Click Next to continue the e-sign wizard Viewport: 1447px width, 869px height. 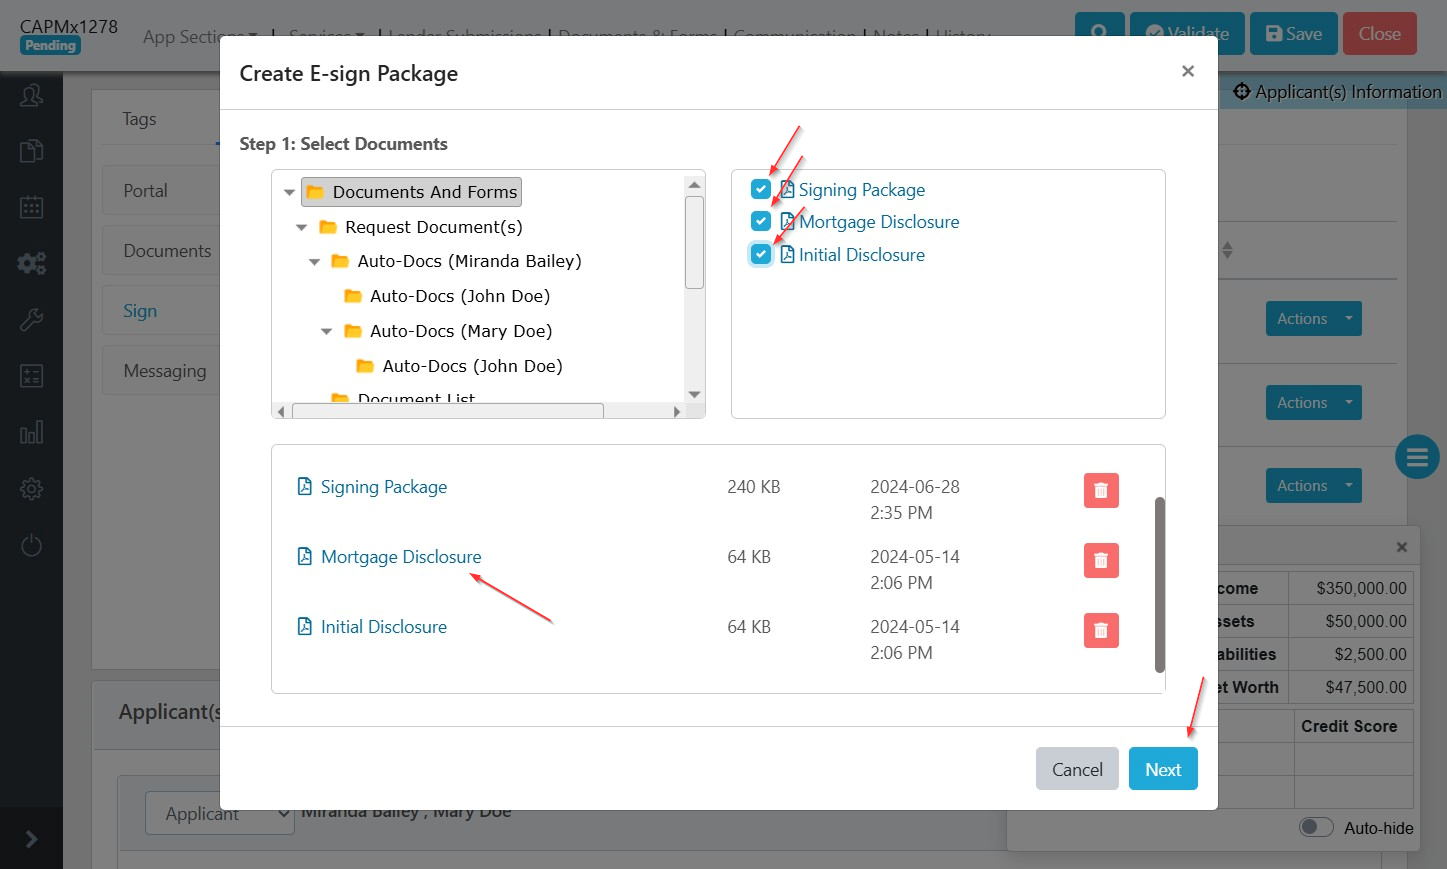click(x=1163, y=769)
